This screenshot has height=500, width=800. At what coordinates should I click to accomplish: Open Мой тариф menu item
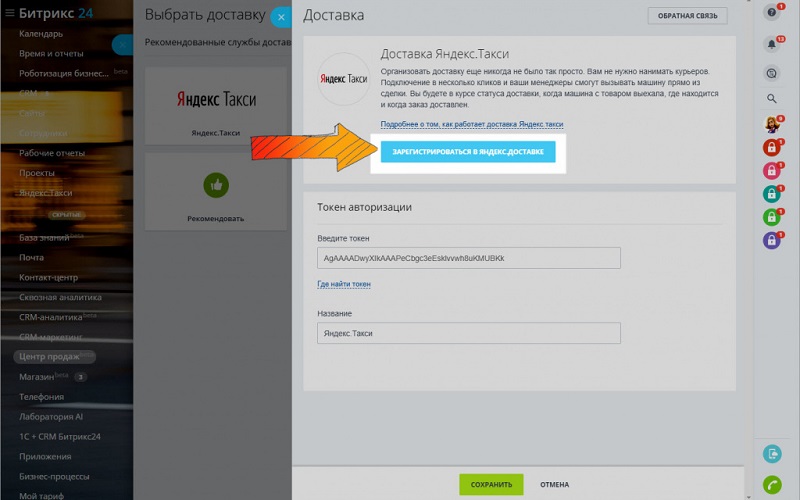tap(41, 495)
